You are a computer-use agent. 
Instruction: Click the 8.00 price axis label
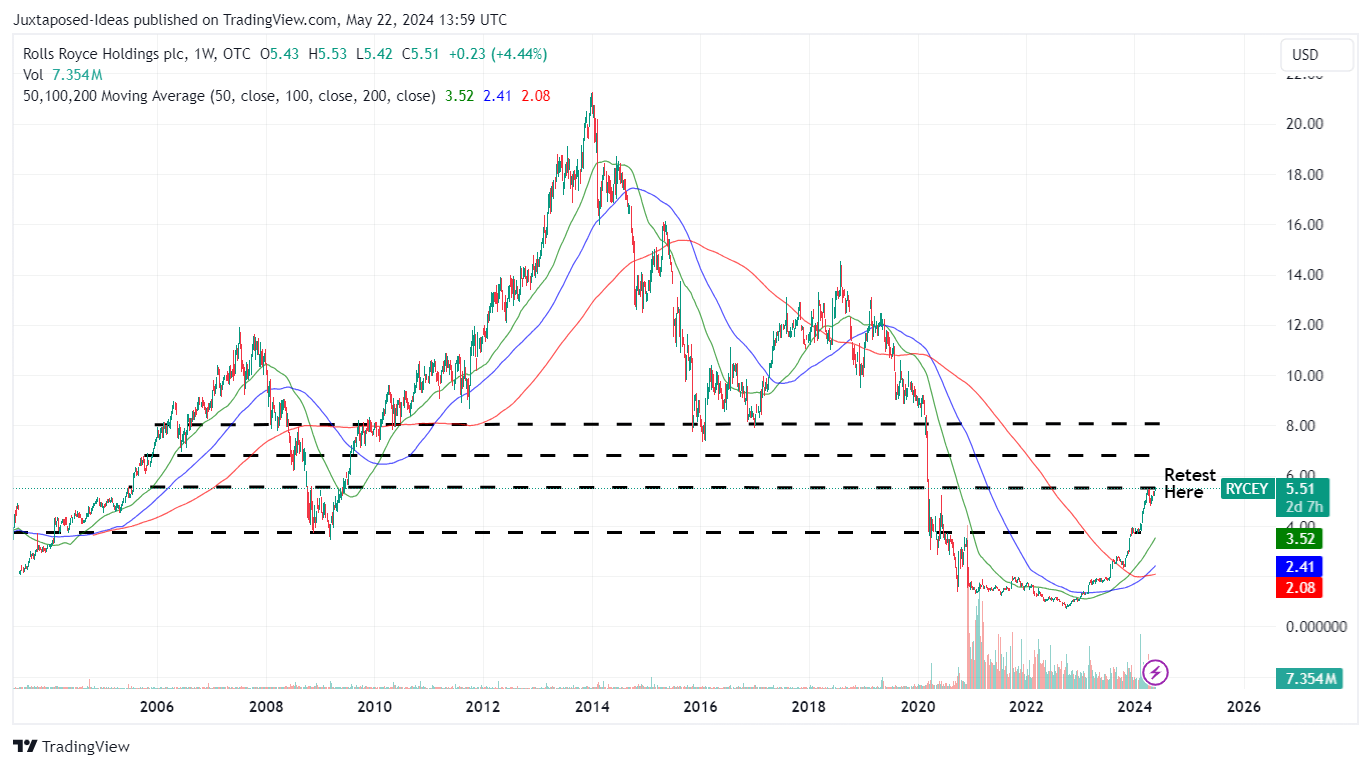(x=1303, y=425)
